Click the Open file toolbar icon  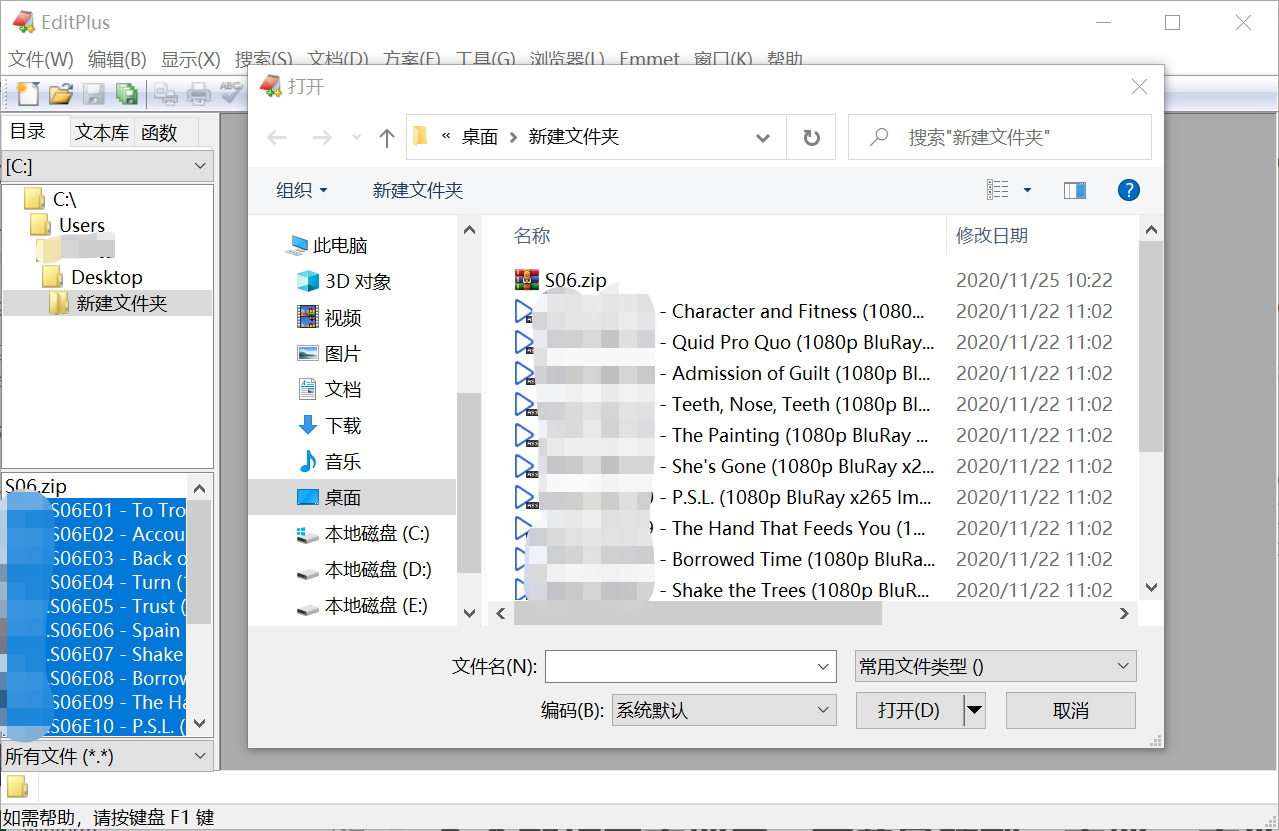[x=61, y=94]
